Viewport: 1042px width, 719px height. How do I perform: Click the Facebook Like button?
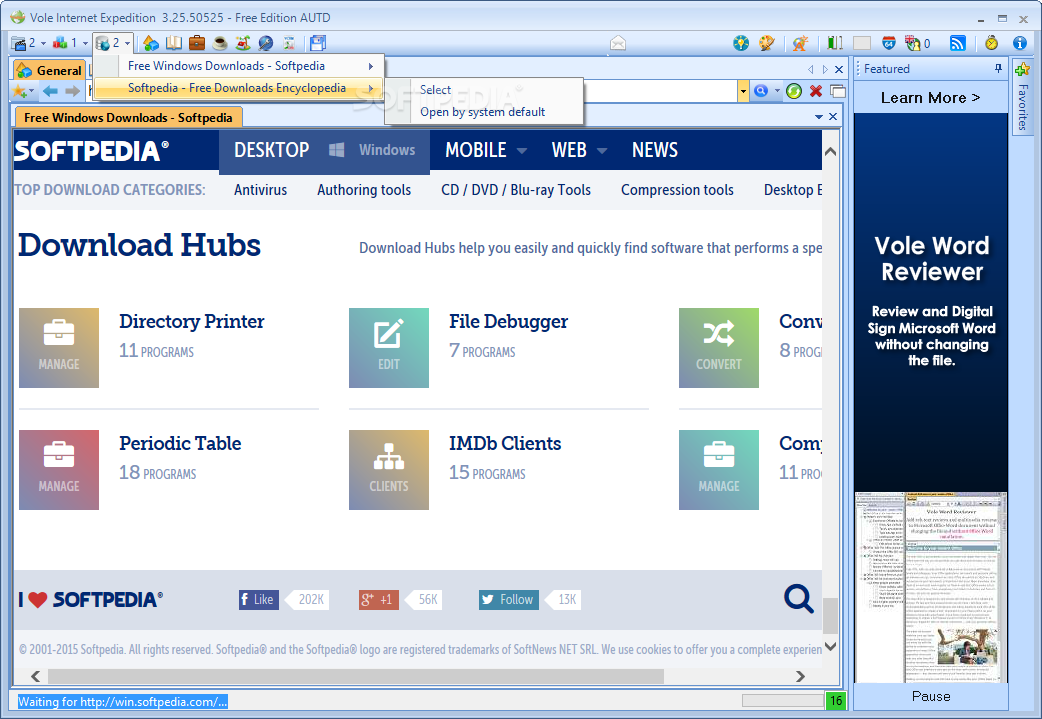point(259,599)
